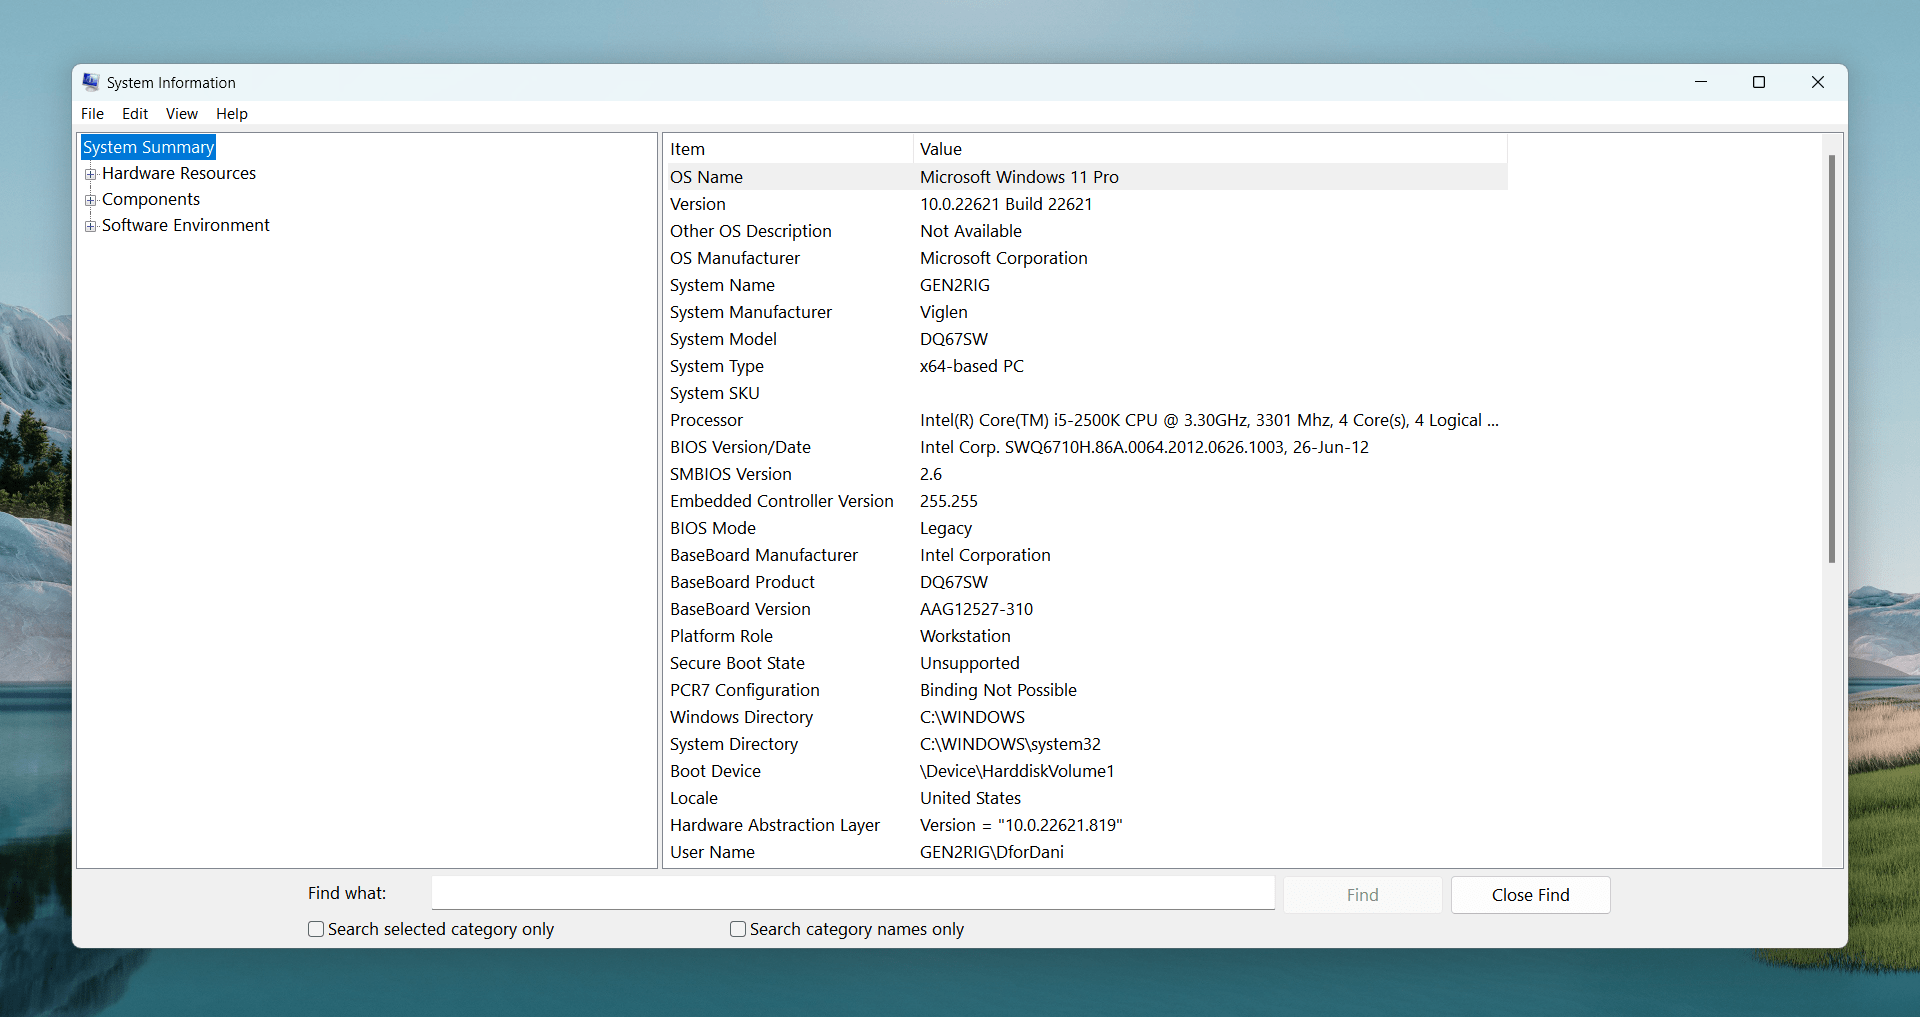Image resolution: width=1920 pixels, height=1017 pixels.
Task: Expand the Components tree node
Action: (91, 199)
